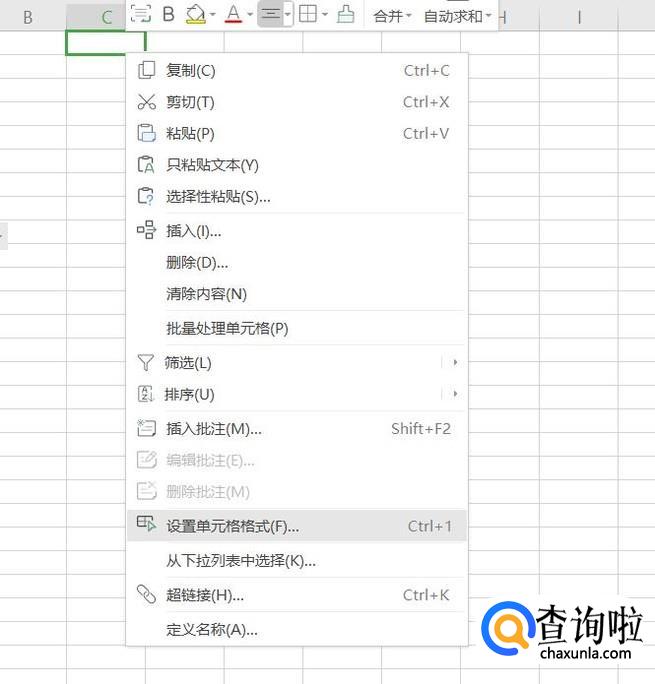This screenshot has height=684, width=655.
Task: Open 超链接(H)... dialog
Action: tap(297, 595)
